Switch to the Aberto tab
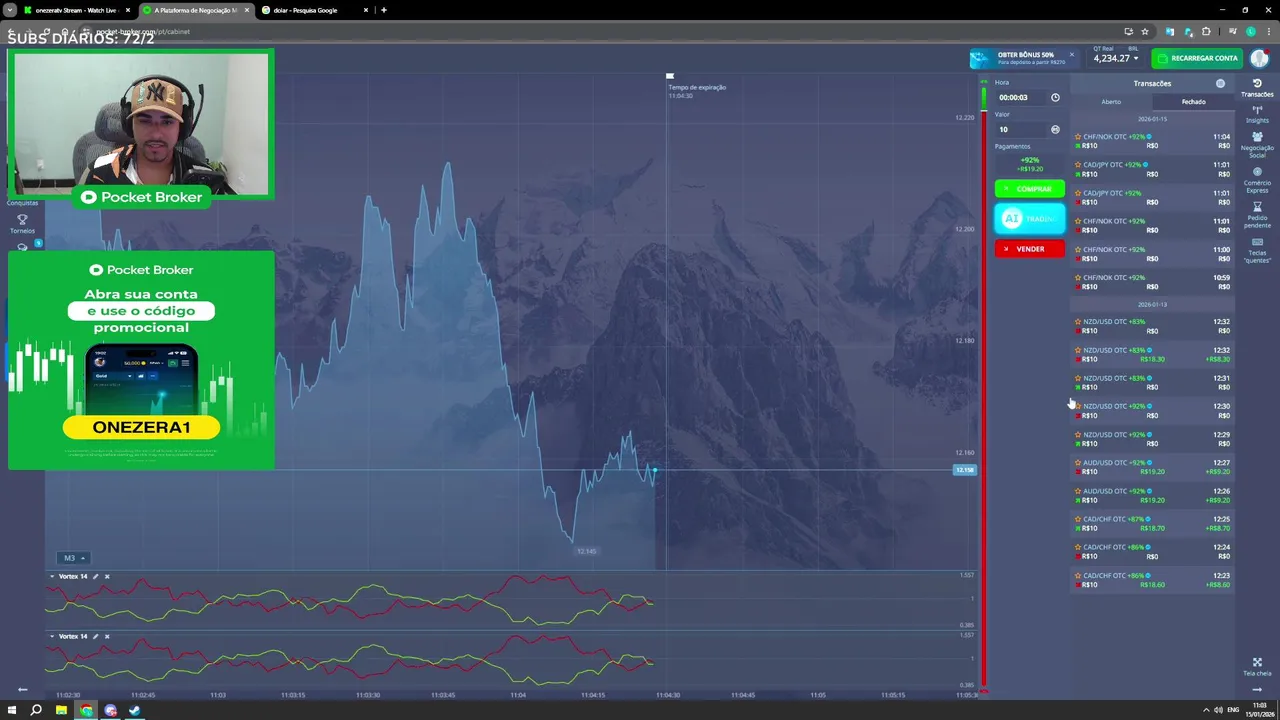The height and width of the screenshot is (720, 1280). click(1111, 102)
